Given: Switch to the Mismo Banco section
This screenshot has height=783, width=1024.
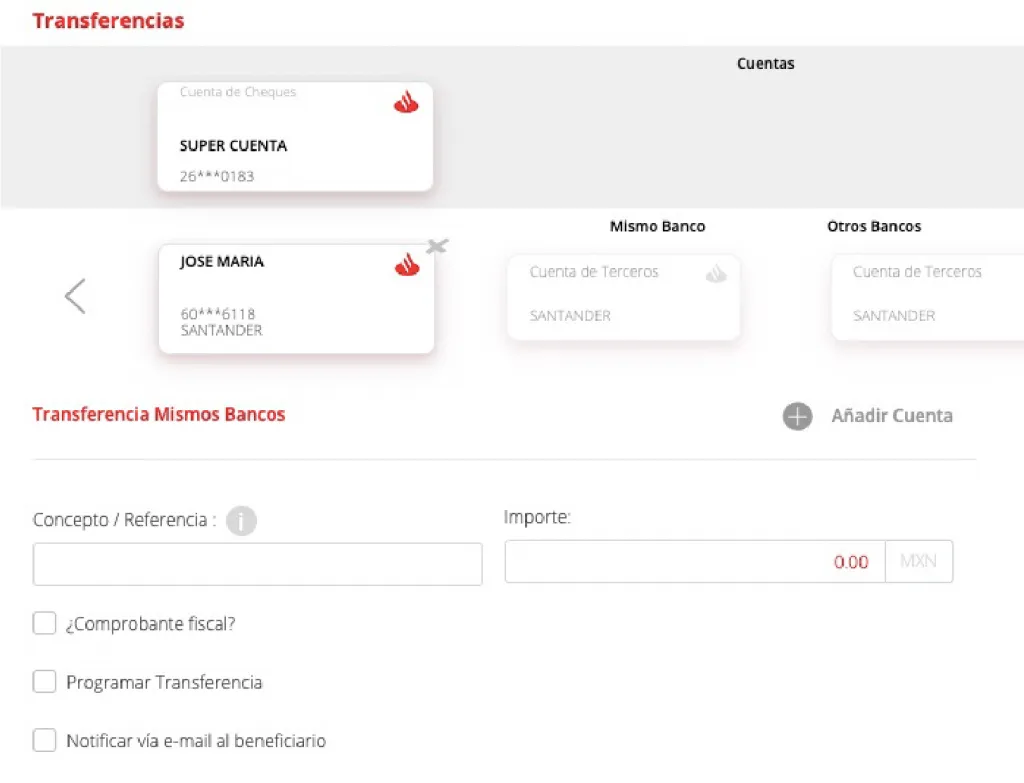Looking at the screenshot, I should [x=657, y=226].
